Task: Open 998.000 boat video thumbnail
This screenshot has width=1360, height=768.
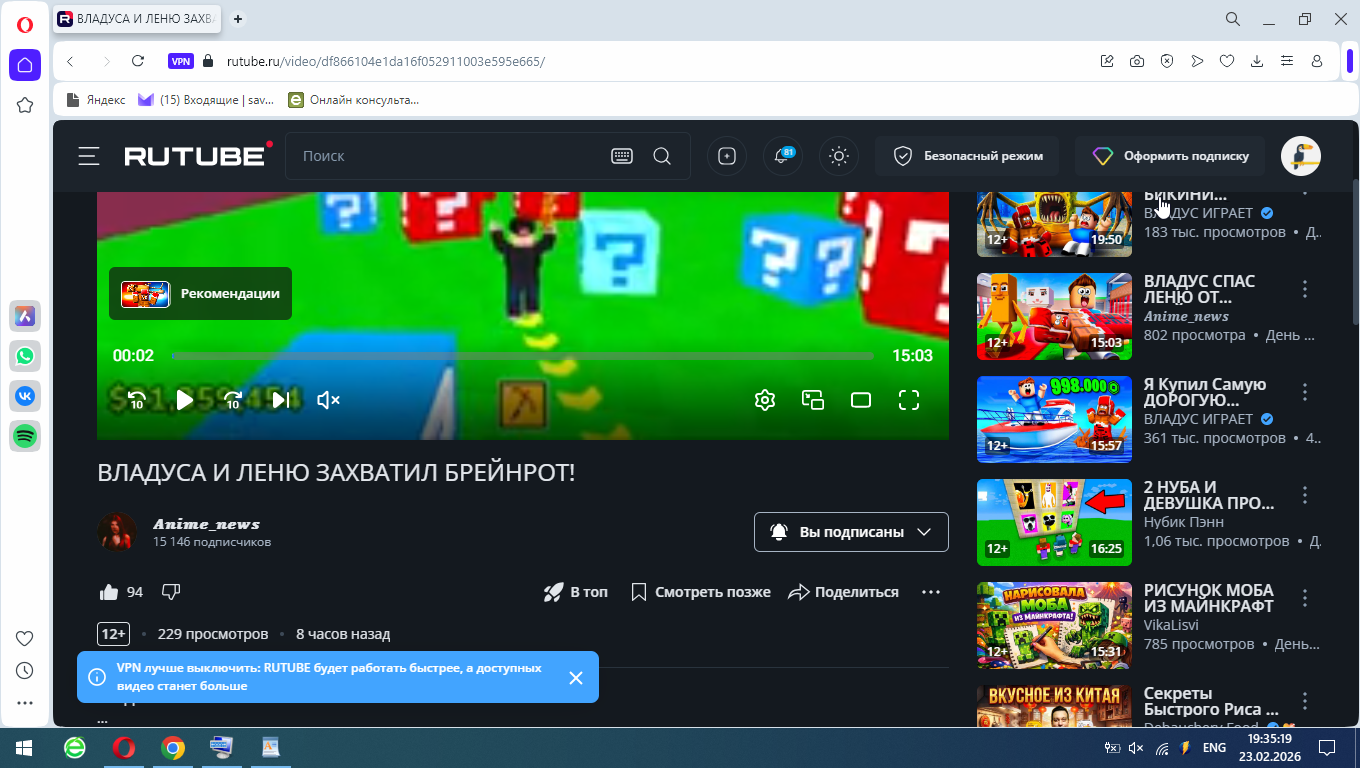Action: (x=1054, y=419)
